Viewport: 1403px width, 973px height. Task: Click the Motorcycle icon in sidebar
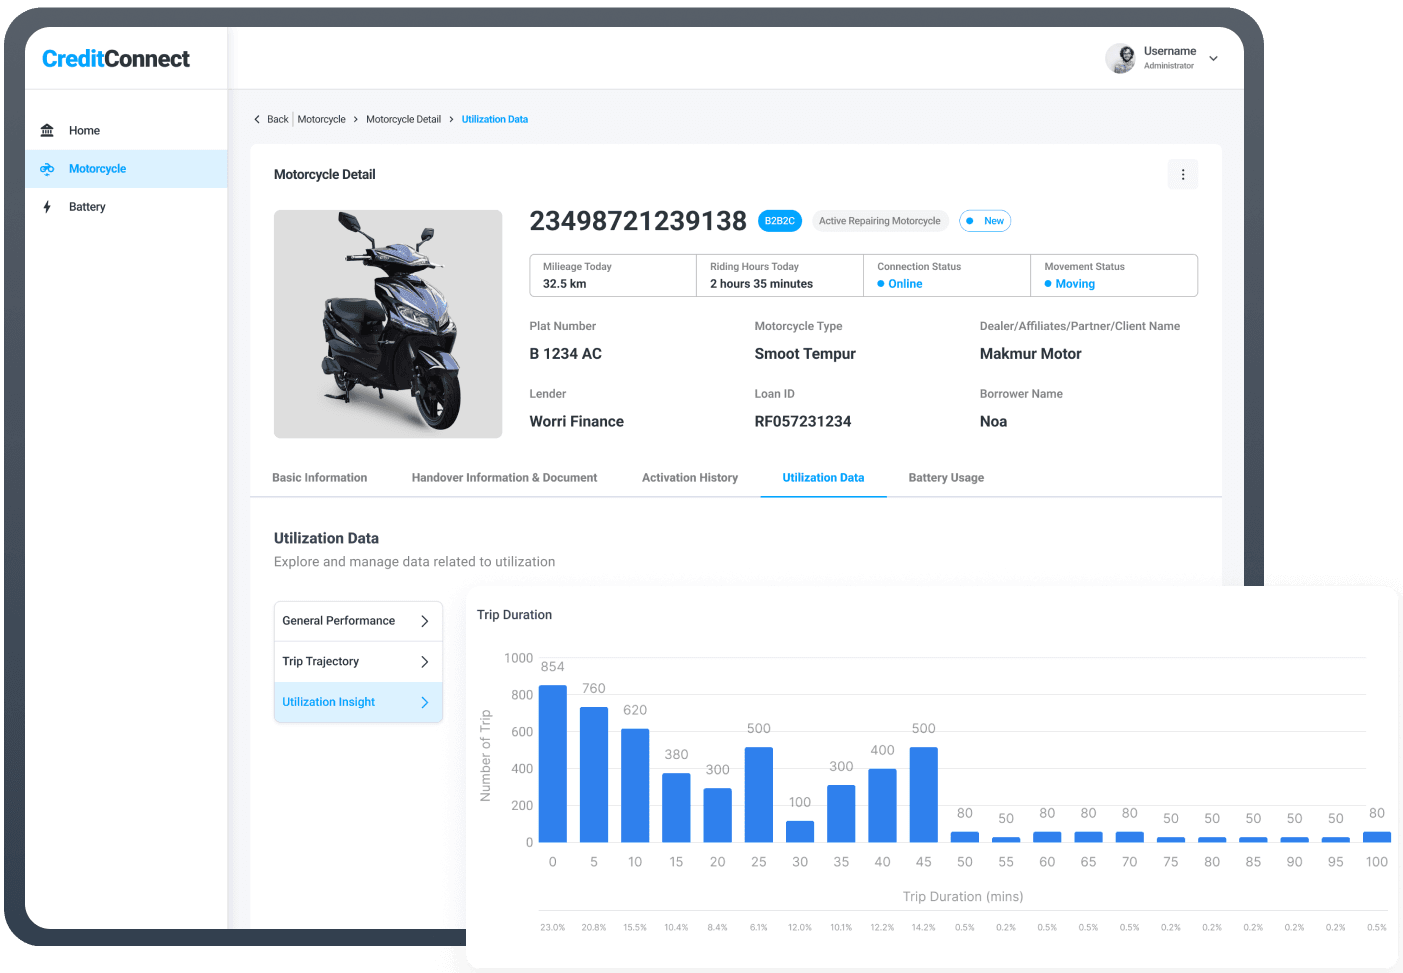coord(47,169)
